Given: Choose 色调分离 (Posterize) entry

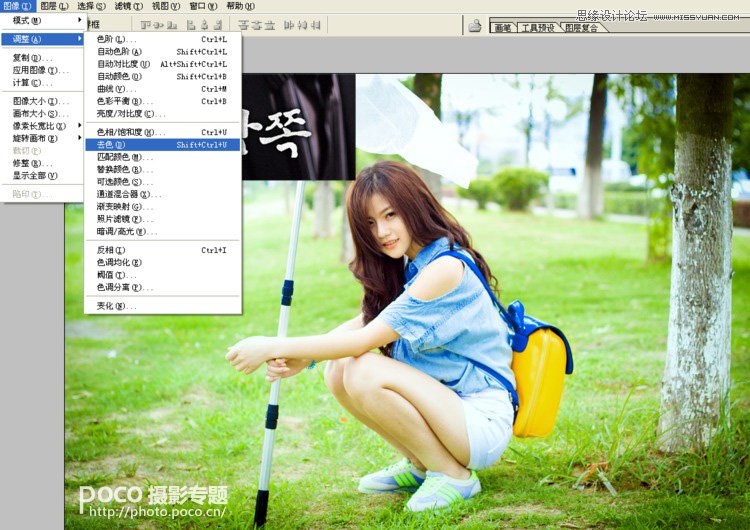Looking at the screenshot, I should 163,287.
